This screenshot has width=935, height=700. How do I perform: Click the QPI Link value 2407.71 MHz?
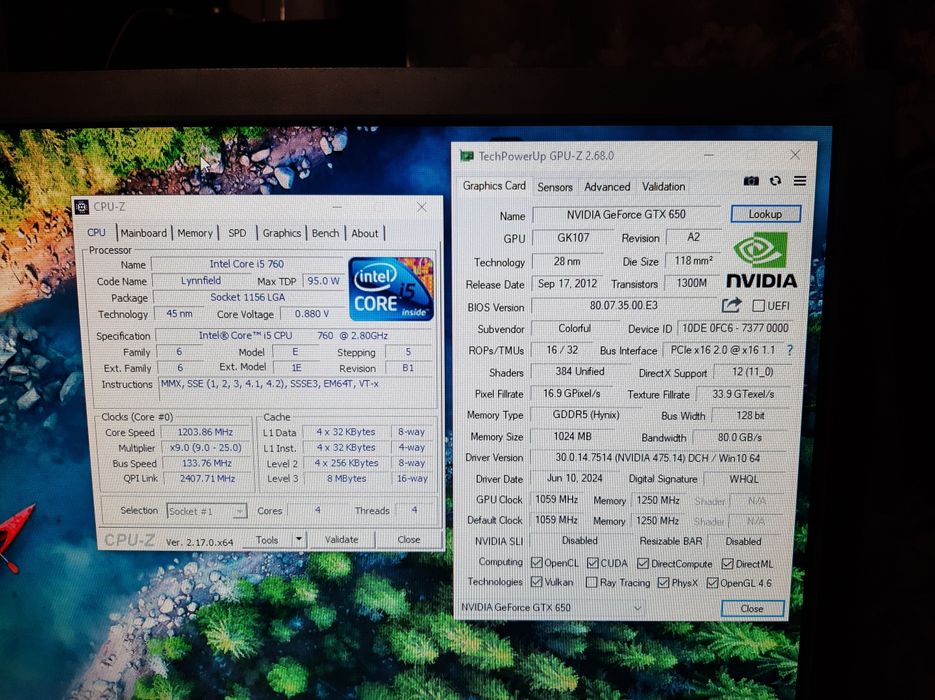207,478
